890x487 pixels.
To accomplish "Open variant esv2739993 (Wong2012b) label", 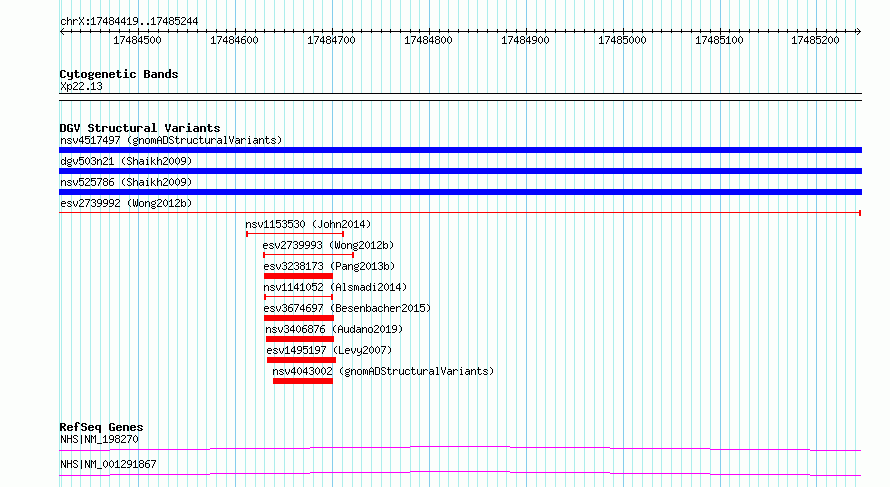I will (x=328, y=245).
